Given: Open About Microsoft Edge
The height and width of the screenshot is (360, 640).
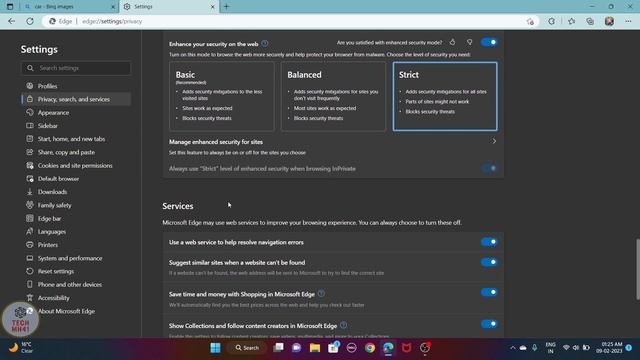Looking at the screenshot, I should (x=66, y=311).
